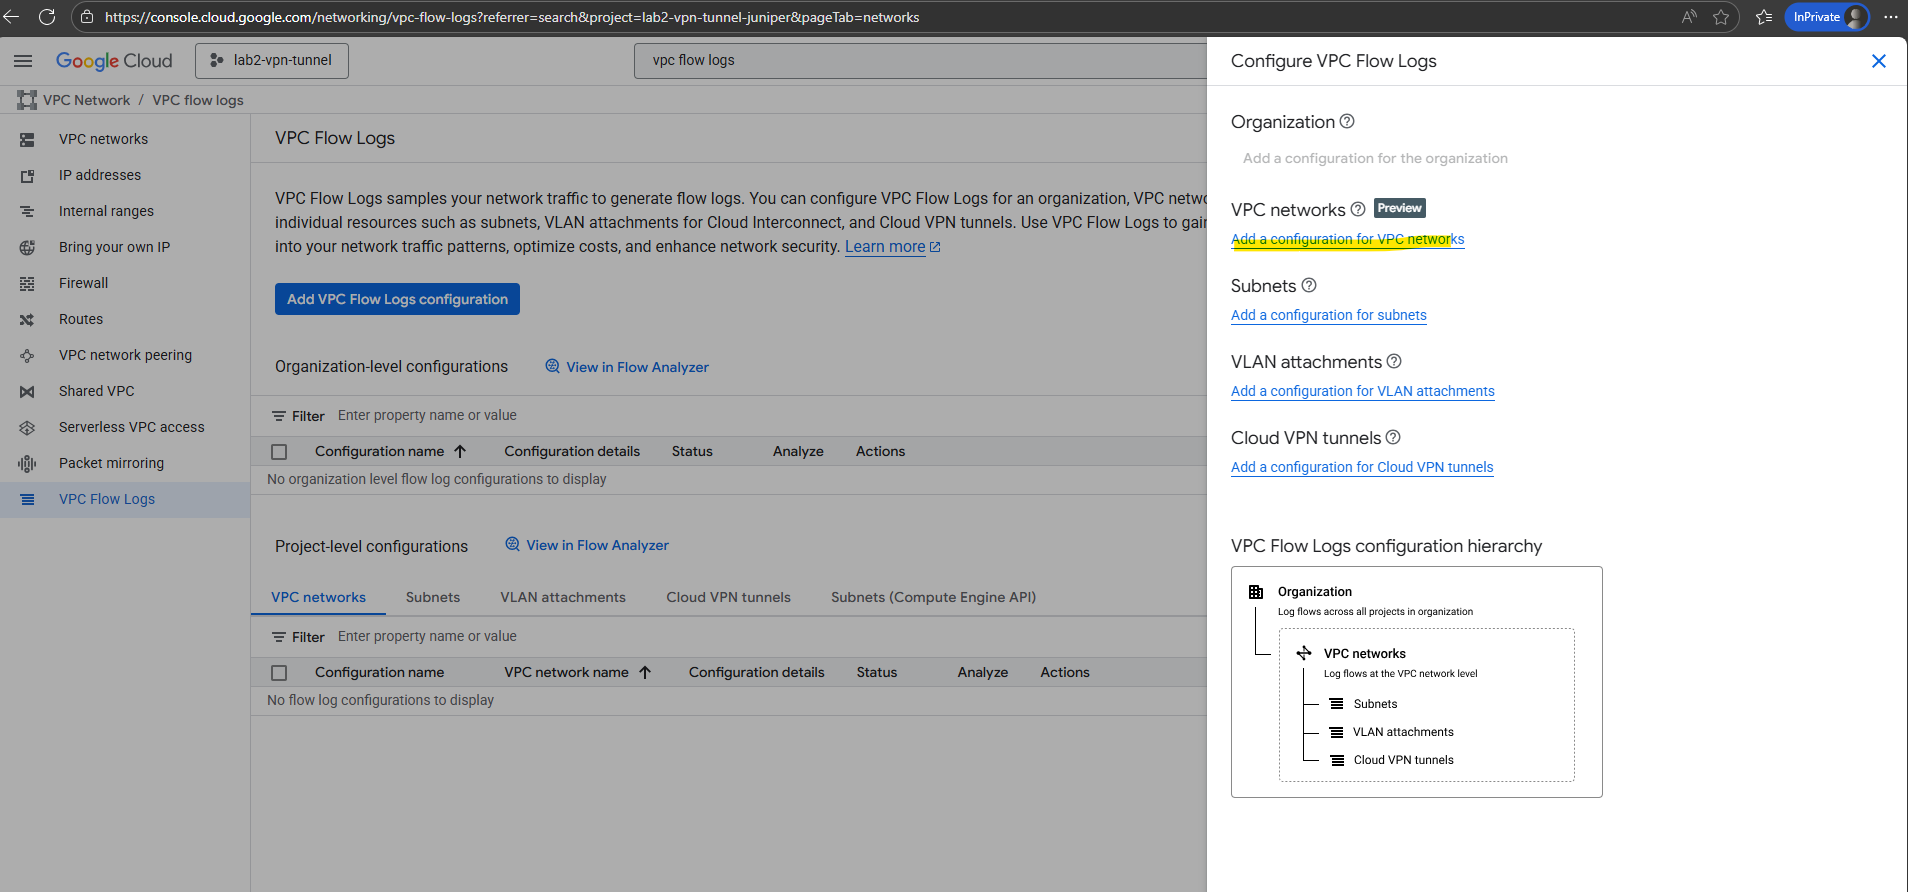Open the browser favorites star icon
Viewport: 1908px width, 892px height.
[x=1721, y=17]
